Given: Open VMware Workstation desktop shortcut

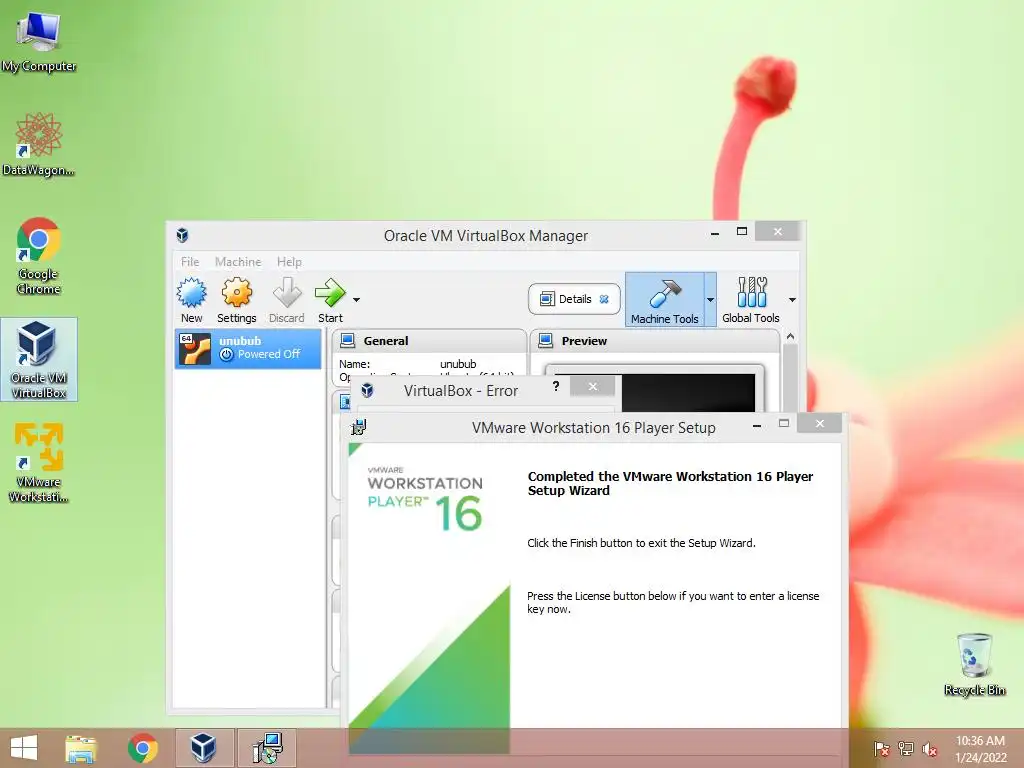Looking at the screenshot, I should [x=39, y=463].
